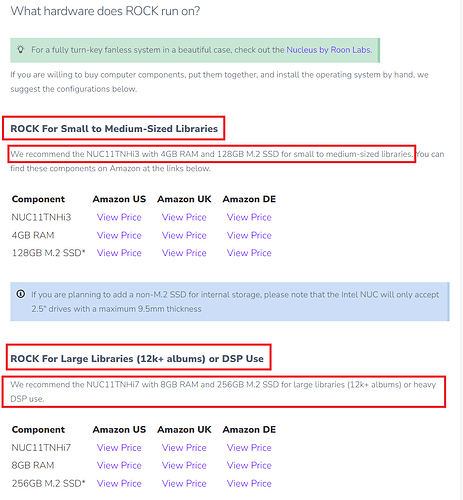View Amazon DE price for 256GB M.2 SSD
463x500 pixels.
[249, 483]
